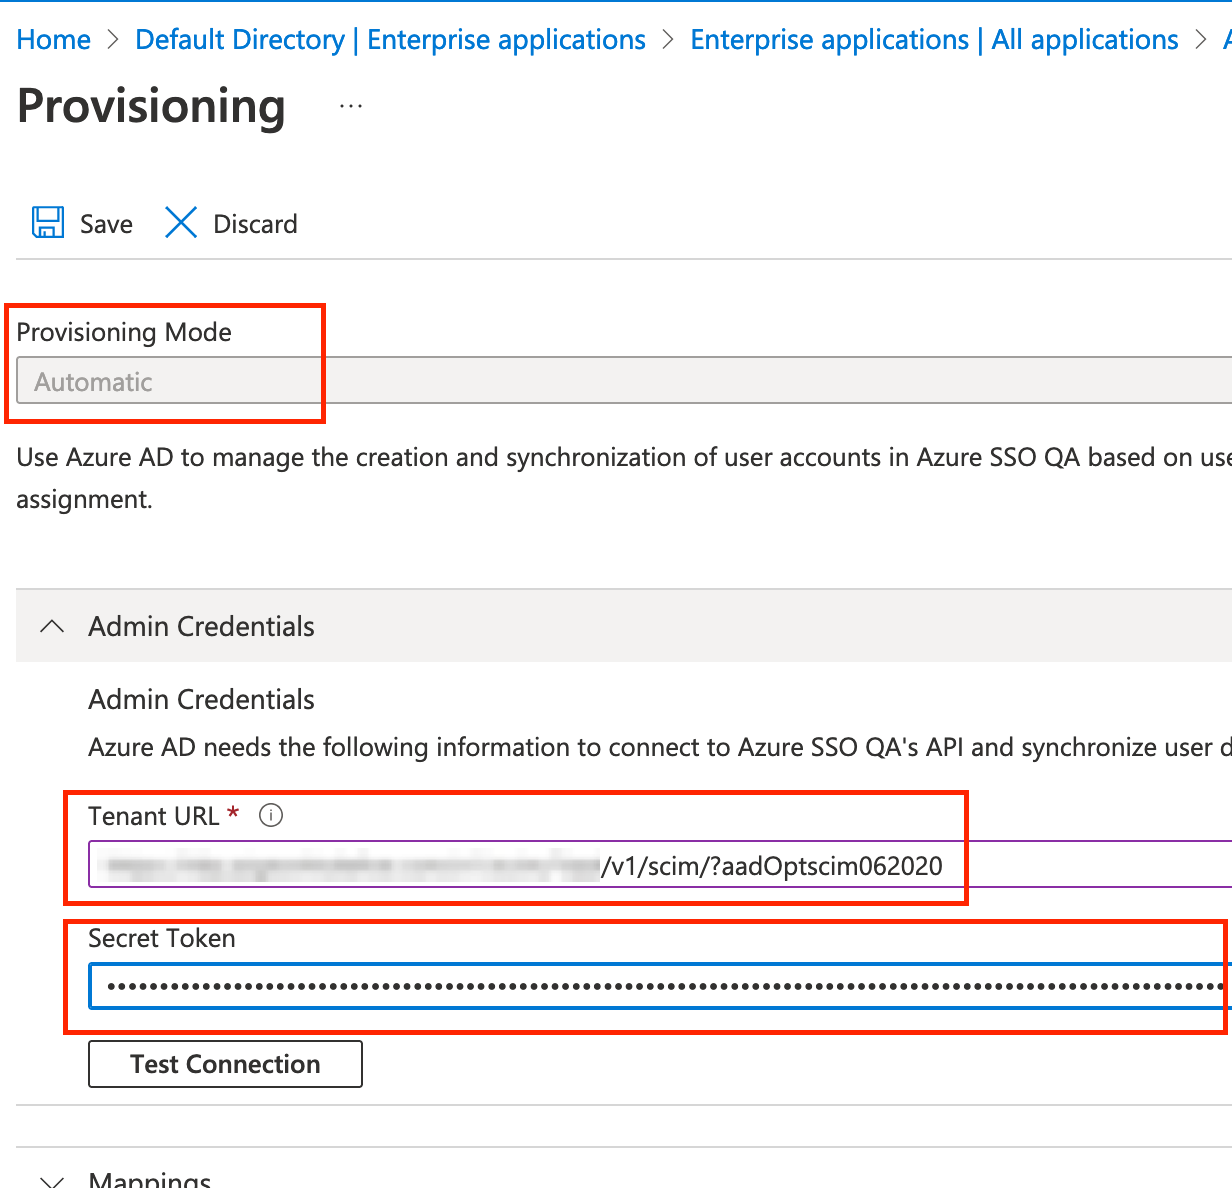Focus the Tenant URL input field

click(x=660, y=865)
